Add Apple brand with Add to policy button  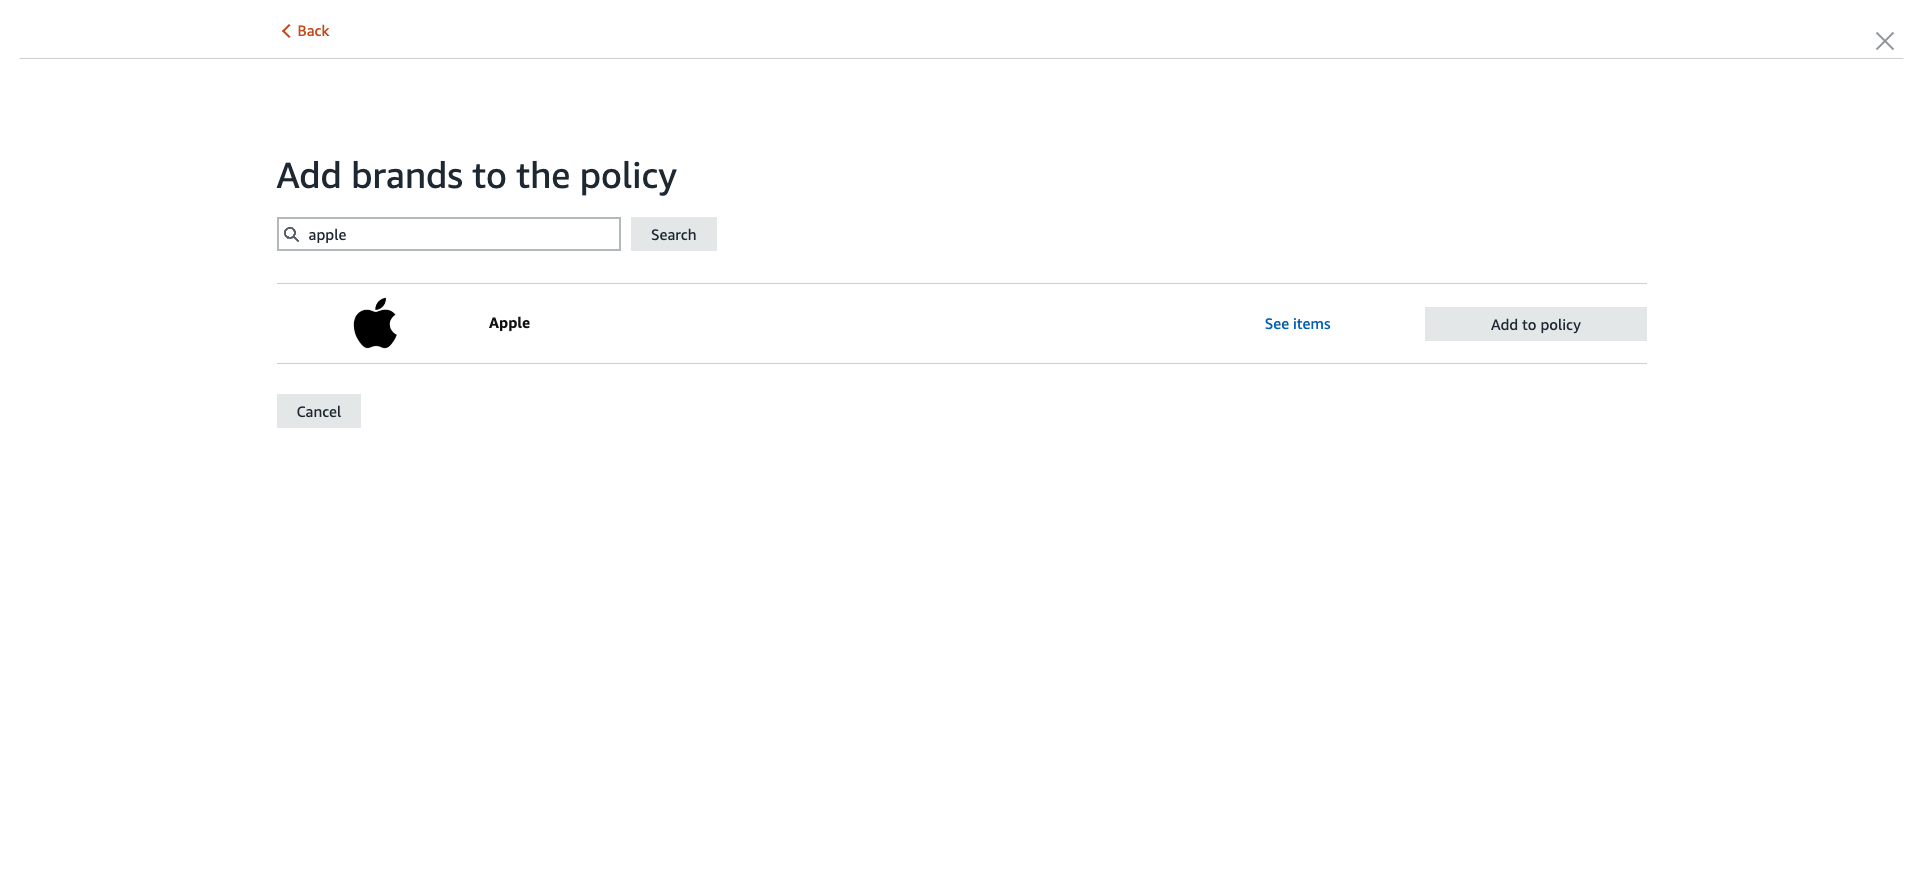pyautogui.click(x=1535, y=324)
